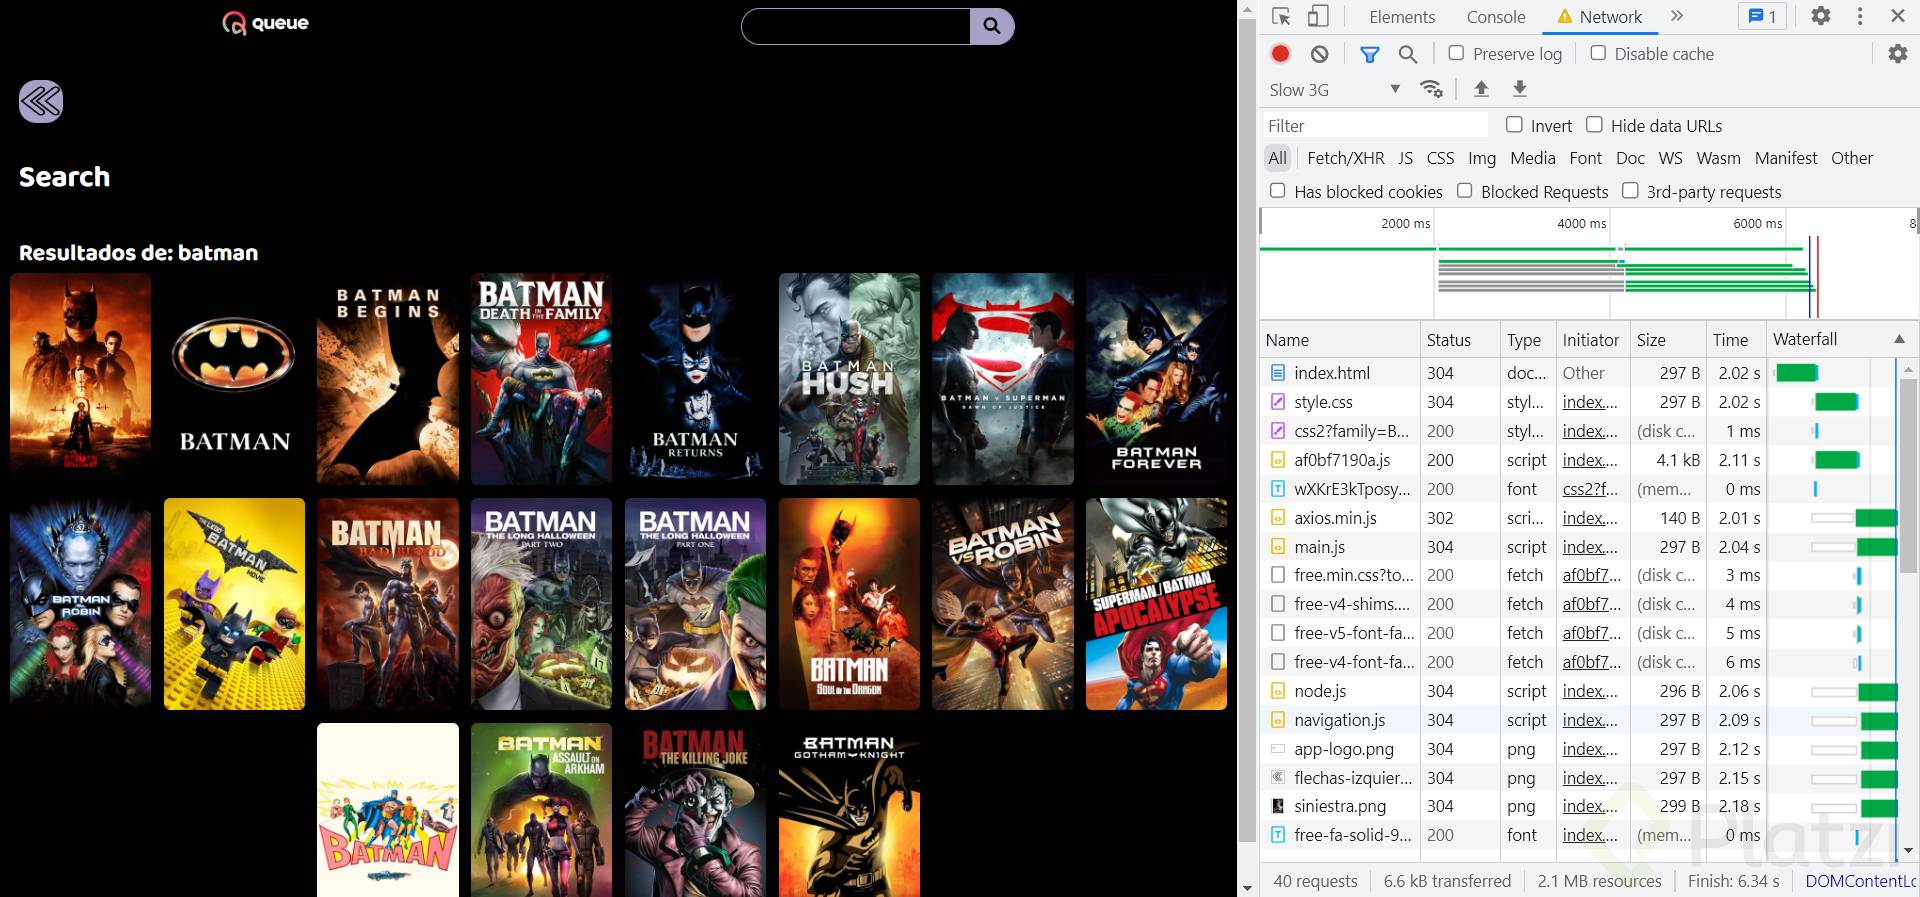Click the Waterfall sort arrow

[1899, 340]
